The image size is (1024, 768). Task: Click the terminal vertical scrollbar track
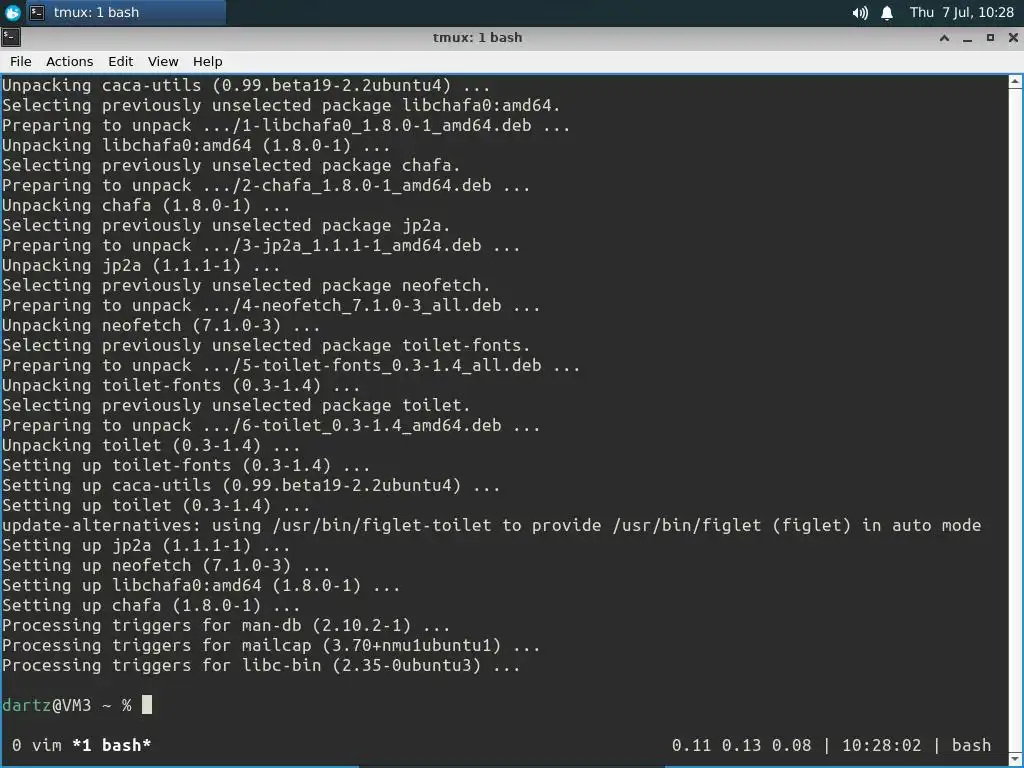tap(1016, 421)
